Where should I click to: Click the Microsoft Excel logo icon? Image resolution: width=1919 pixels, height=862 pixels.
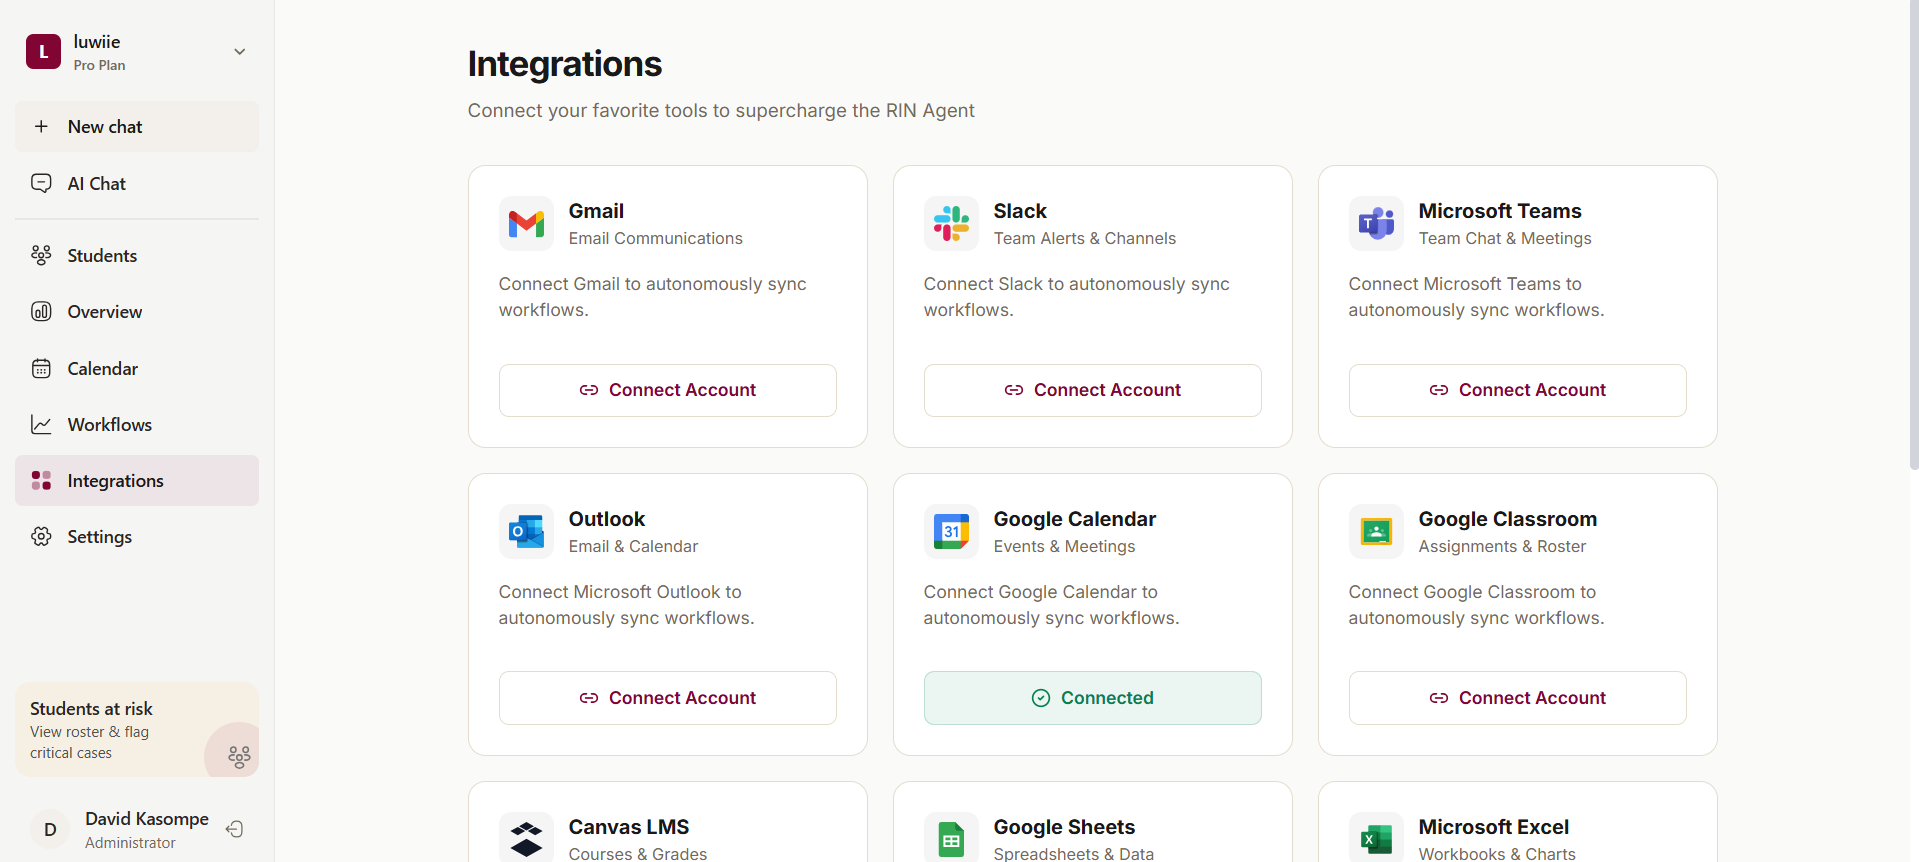[x=1376, y=838]
